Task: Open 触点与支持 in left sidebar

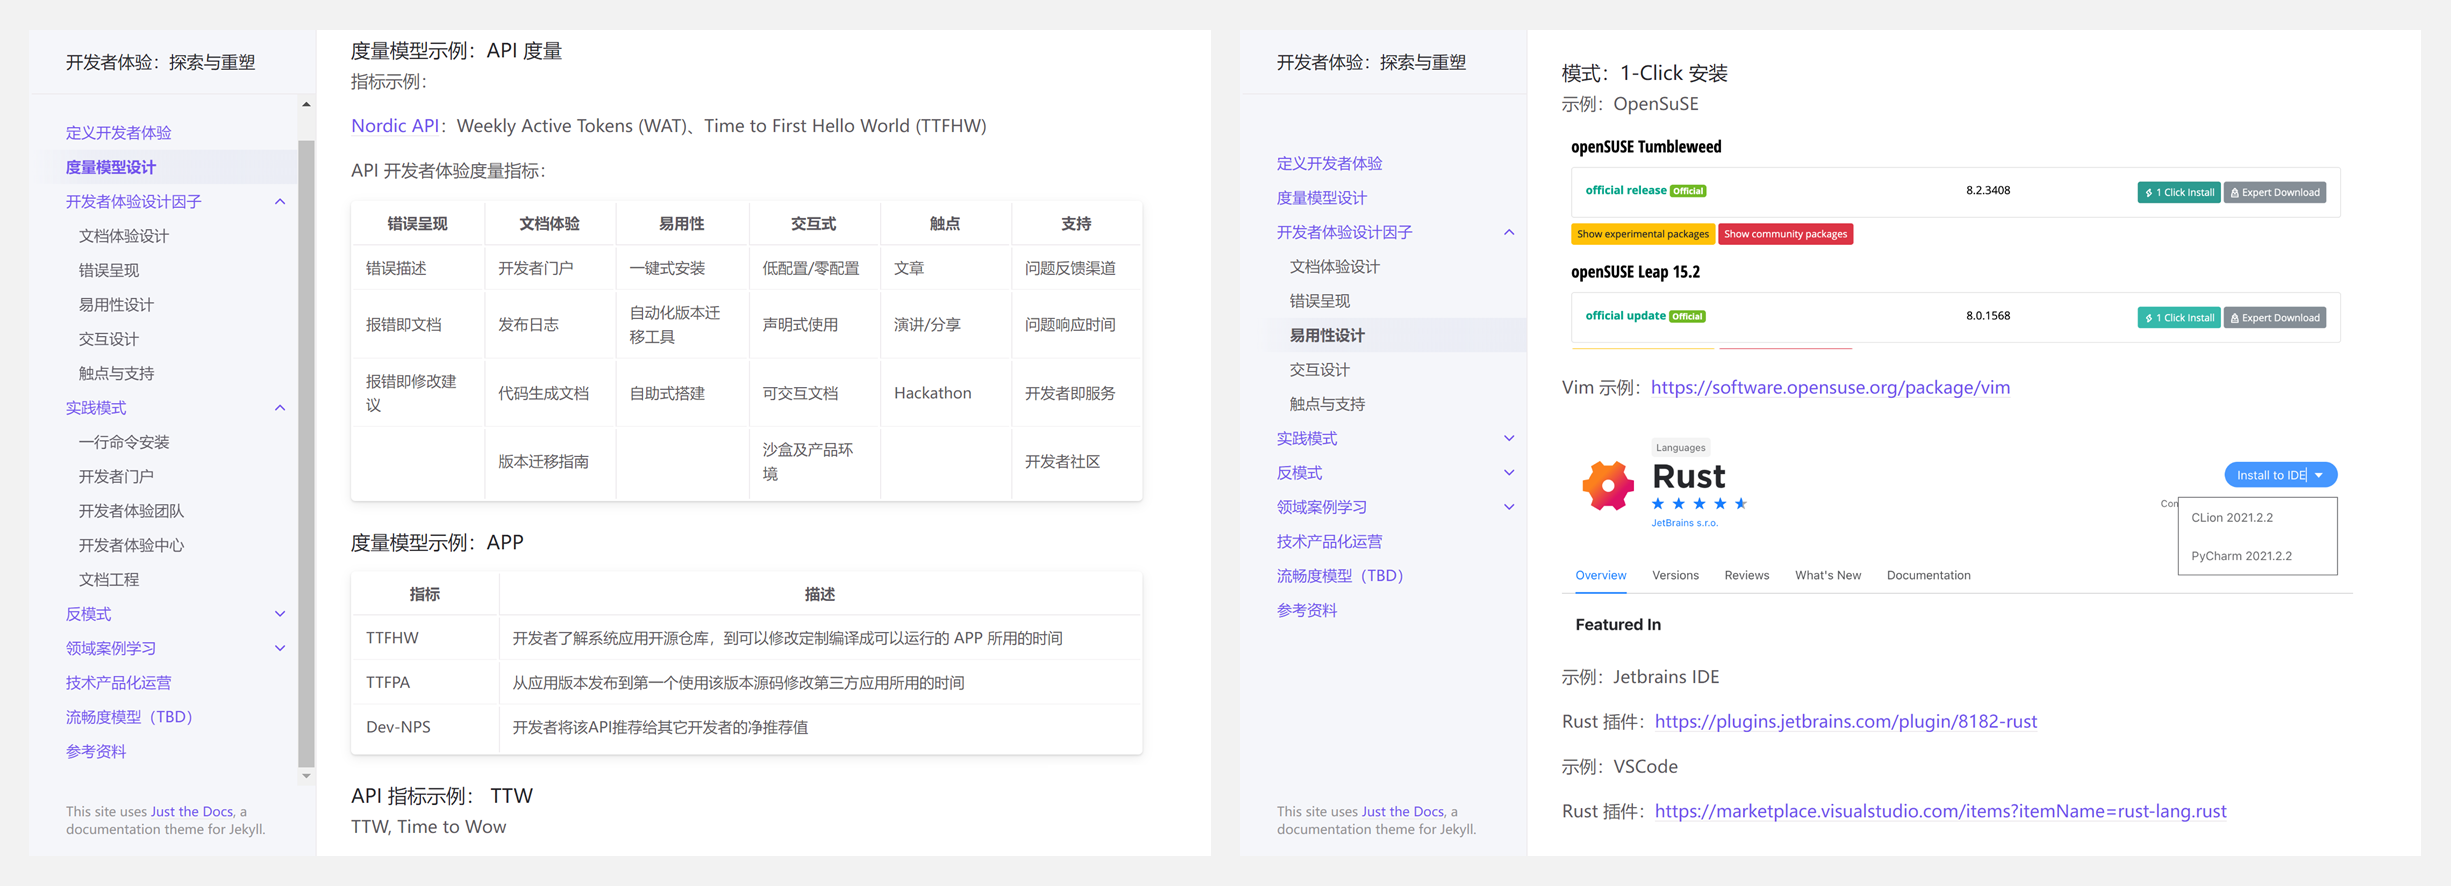Action: tap(116, 373)
